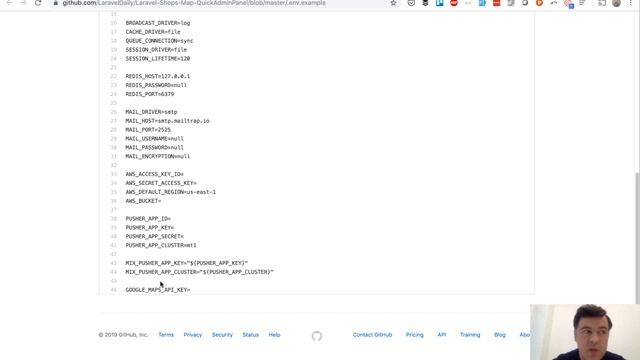Screen dimensions: 640x360
Task: Click line number 33 in gutter
Action: (x=113, y=174)
